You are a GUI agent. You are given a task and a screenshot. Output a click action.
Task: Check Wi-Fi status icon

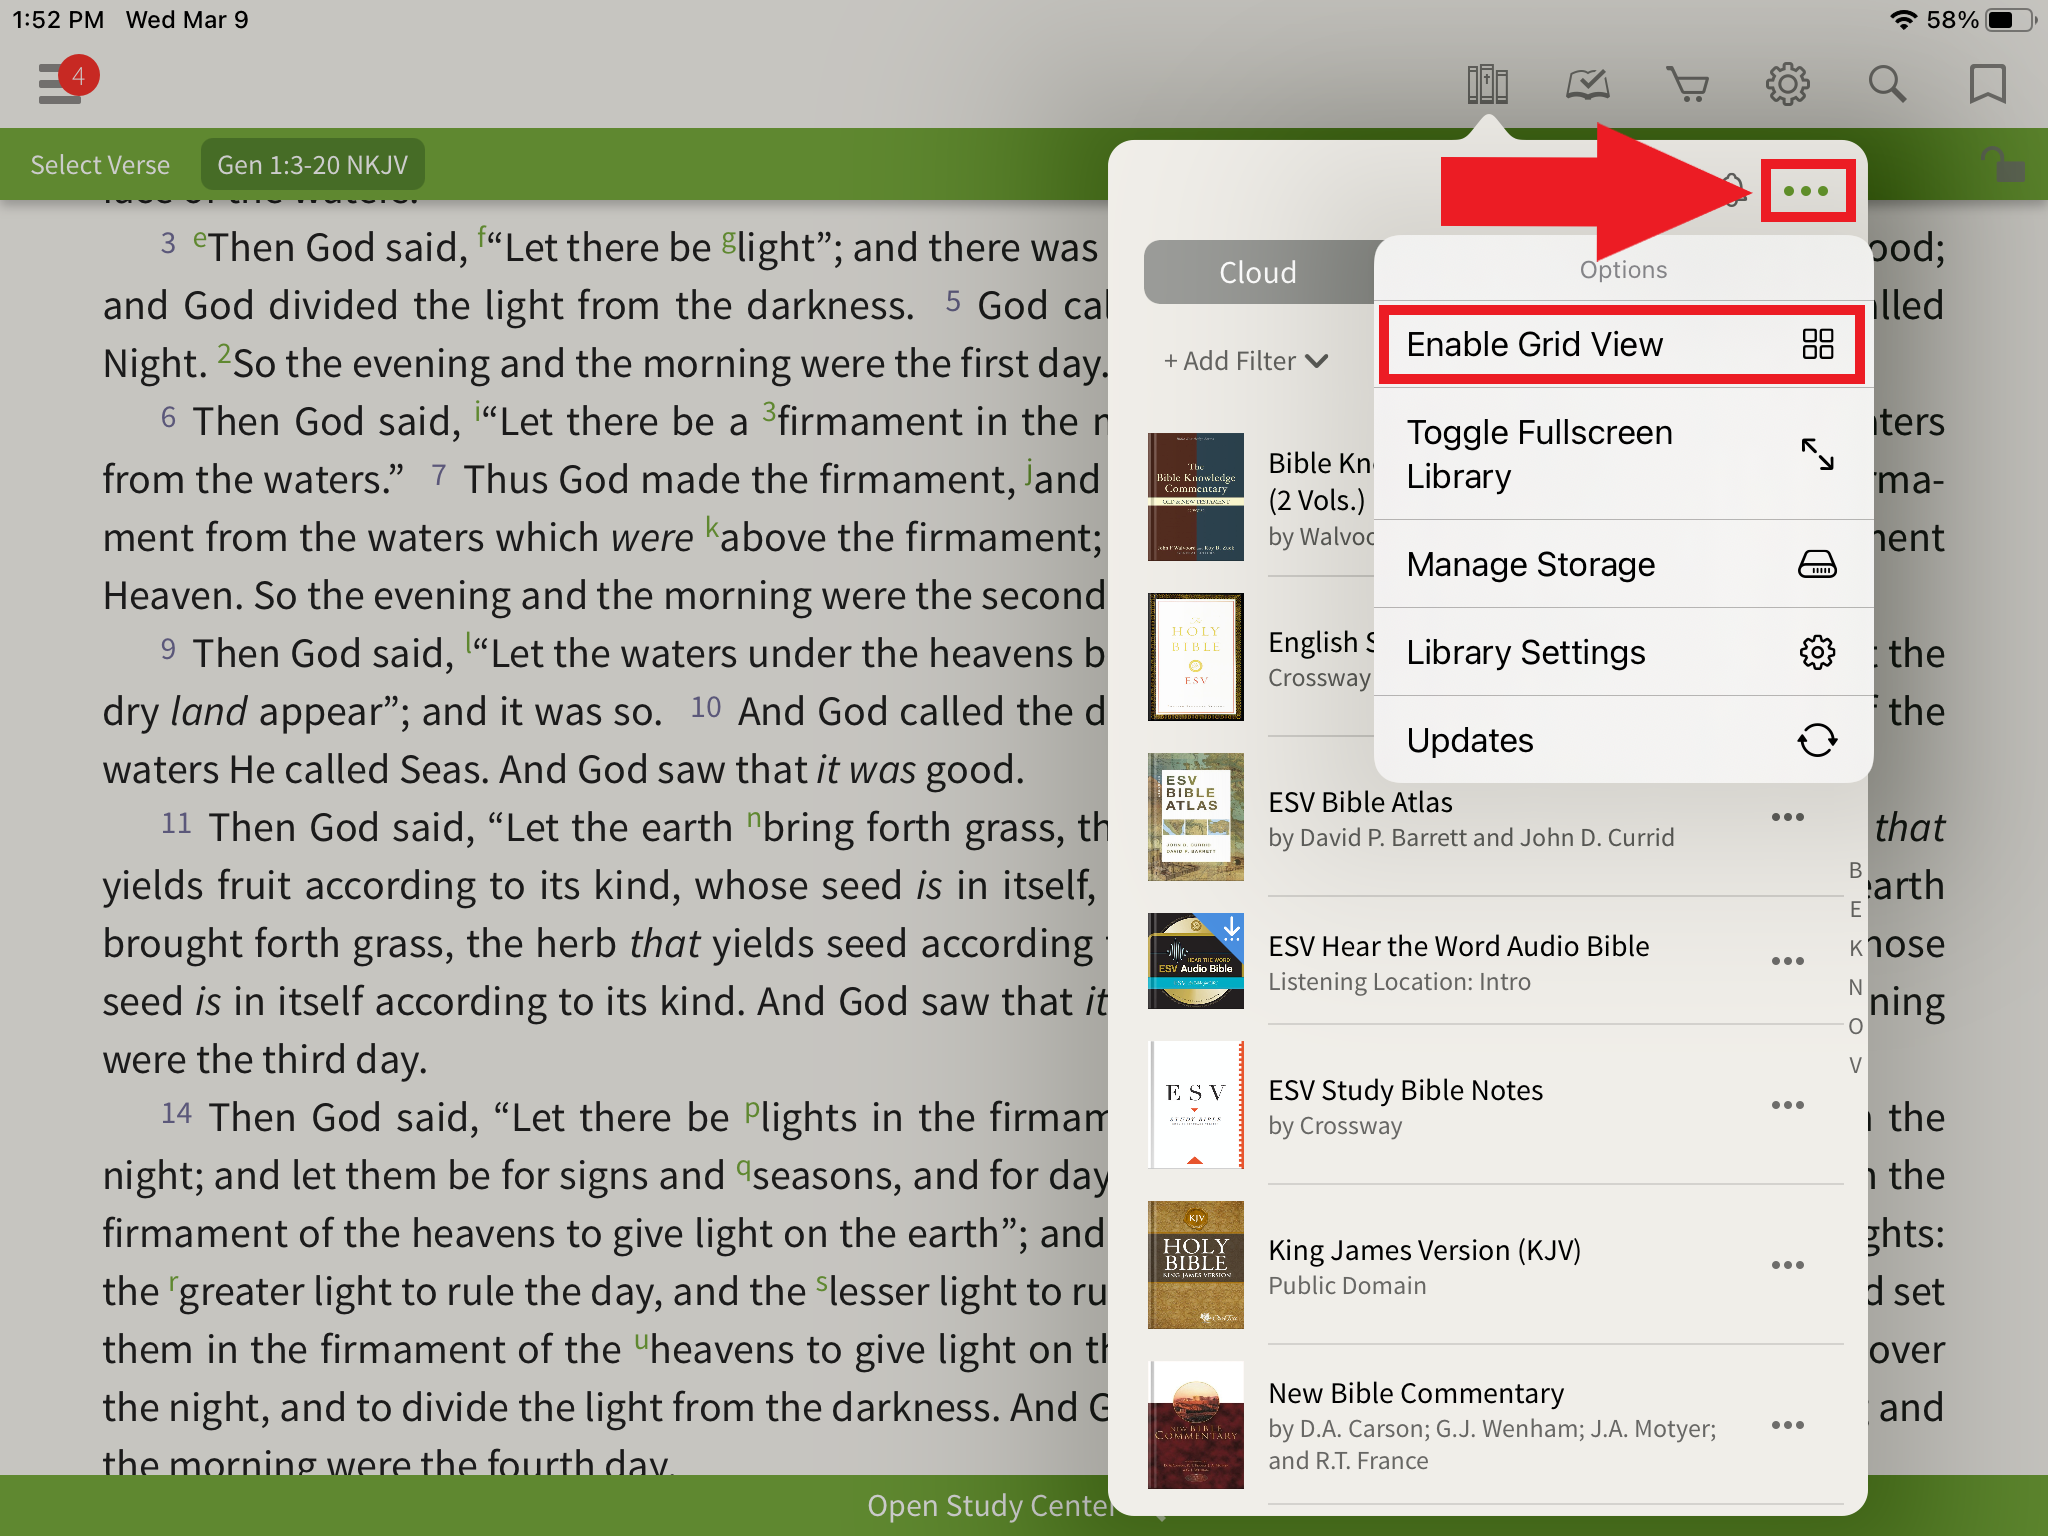click(x=1903, y=20)
